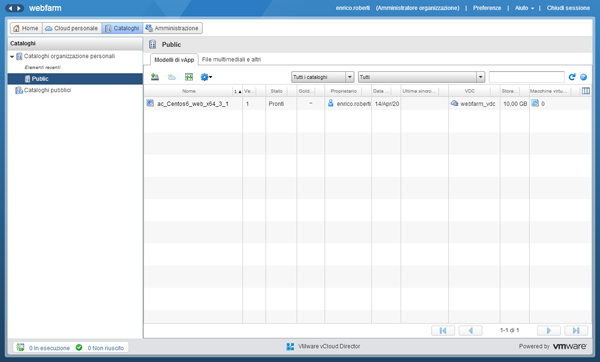
Task: Go to last page of results
Action: [x=576, y=331]
